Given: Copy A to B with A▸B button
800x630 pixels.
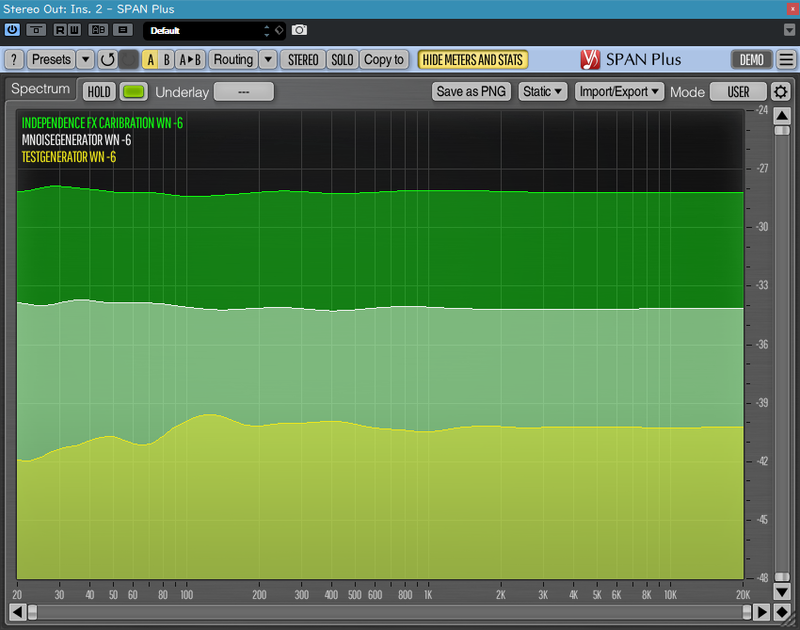Looking at the screenshot, I should (190, 60).
